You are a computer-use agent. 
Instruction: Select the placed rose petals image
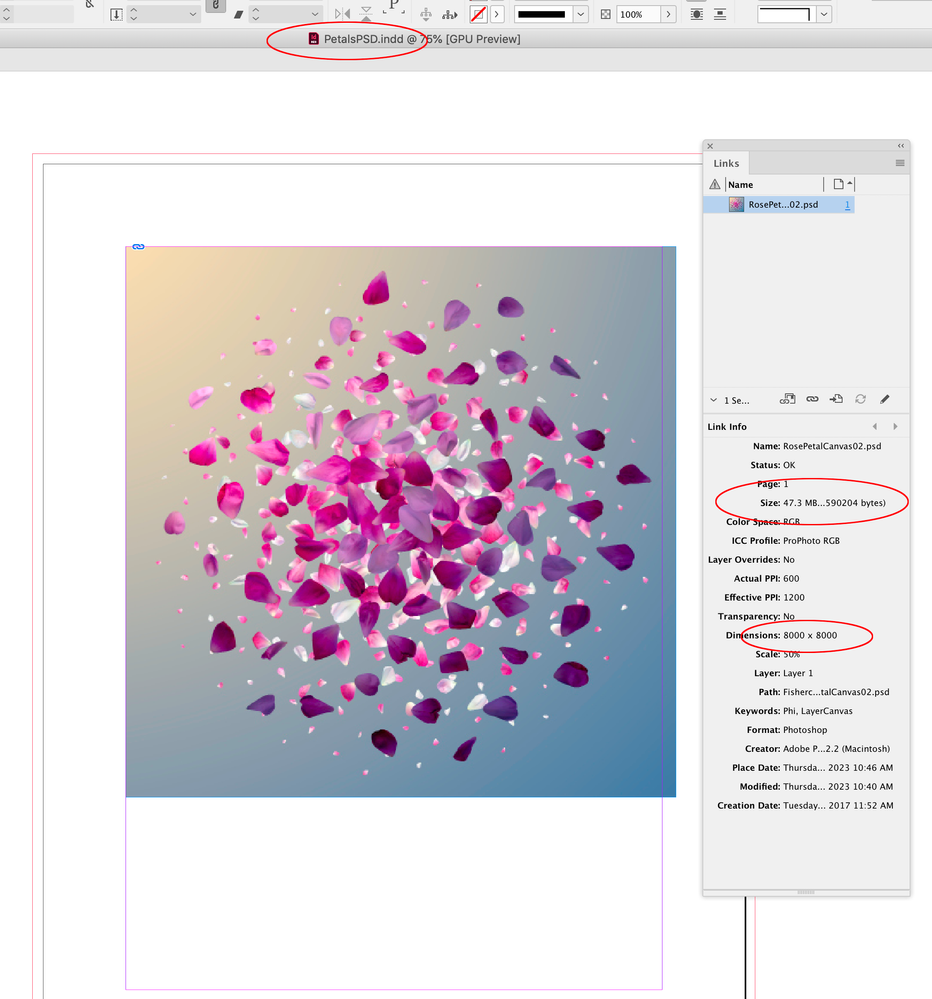(x=401, y=521)
